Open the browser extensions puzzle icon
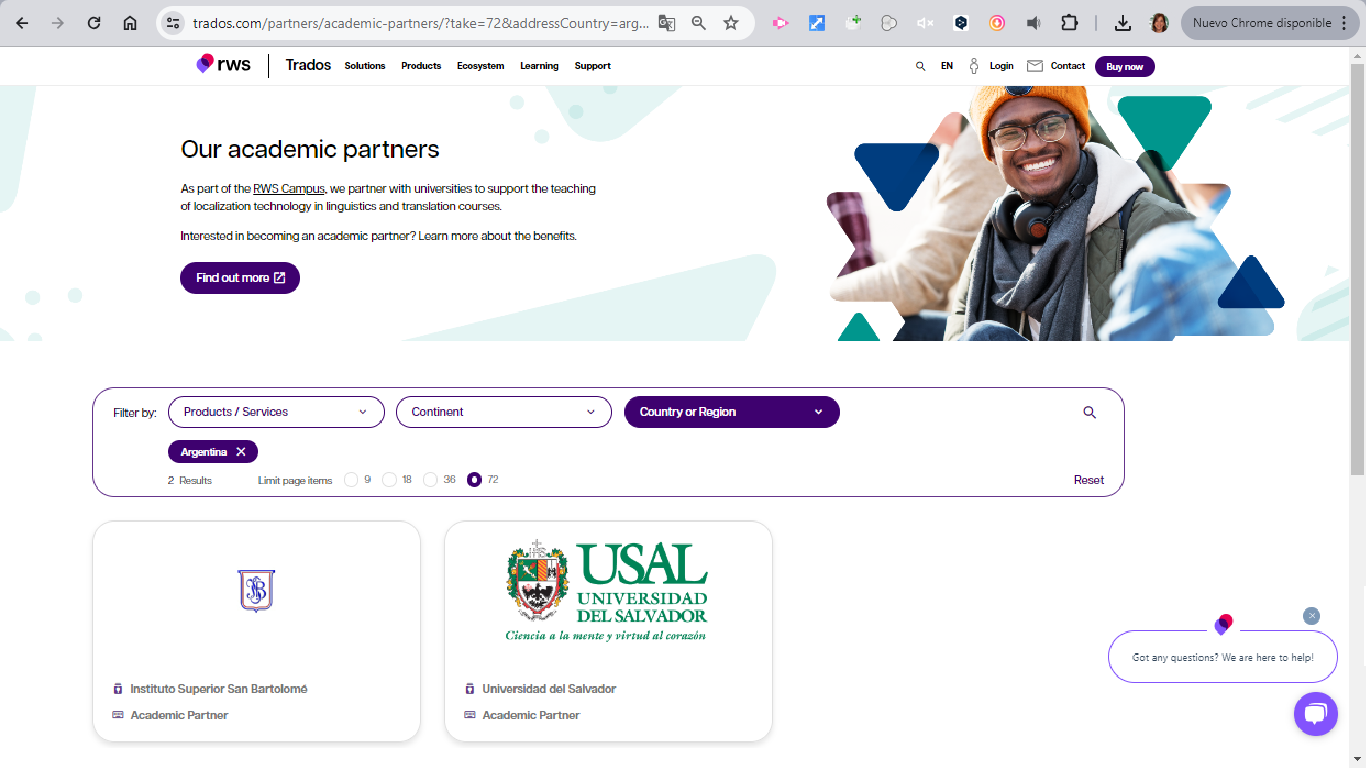 click(1069, 23)
